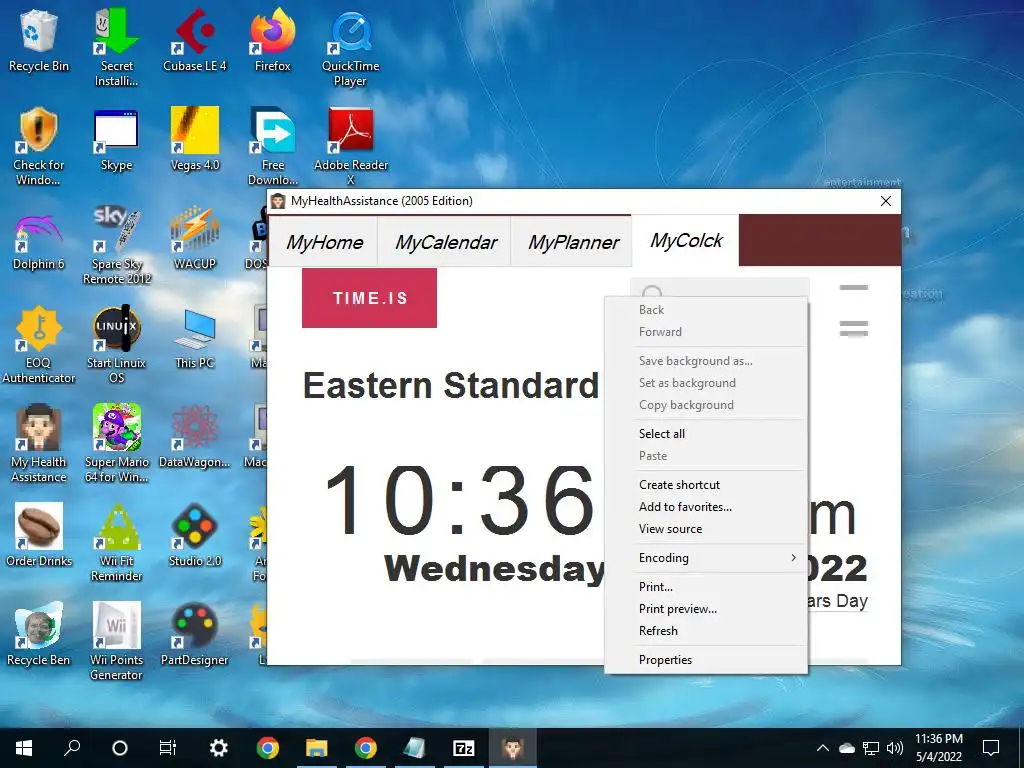The image size is (1024, 768).
Task: Select the Skype desktop icon
Action: click(116, 140)
